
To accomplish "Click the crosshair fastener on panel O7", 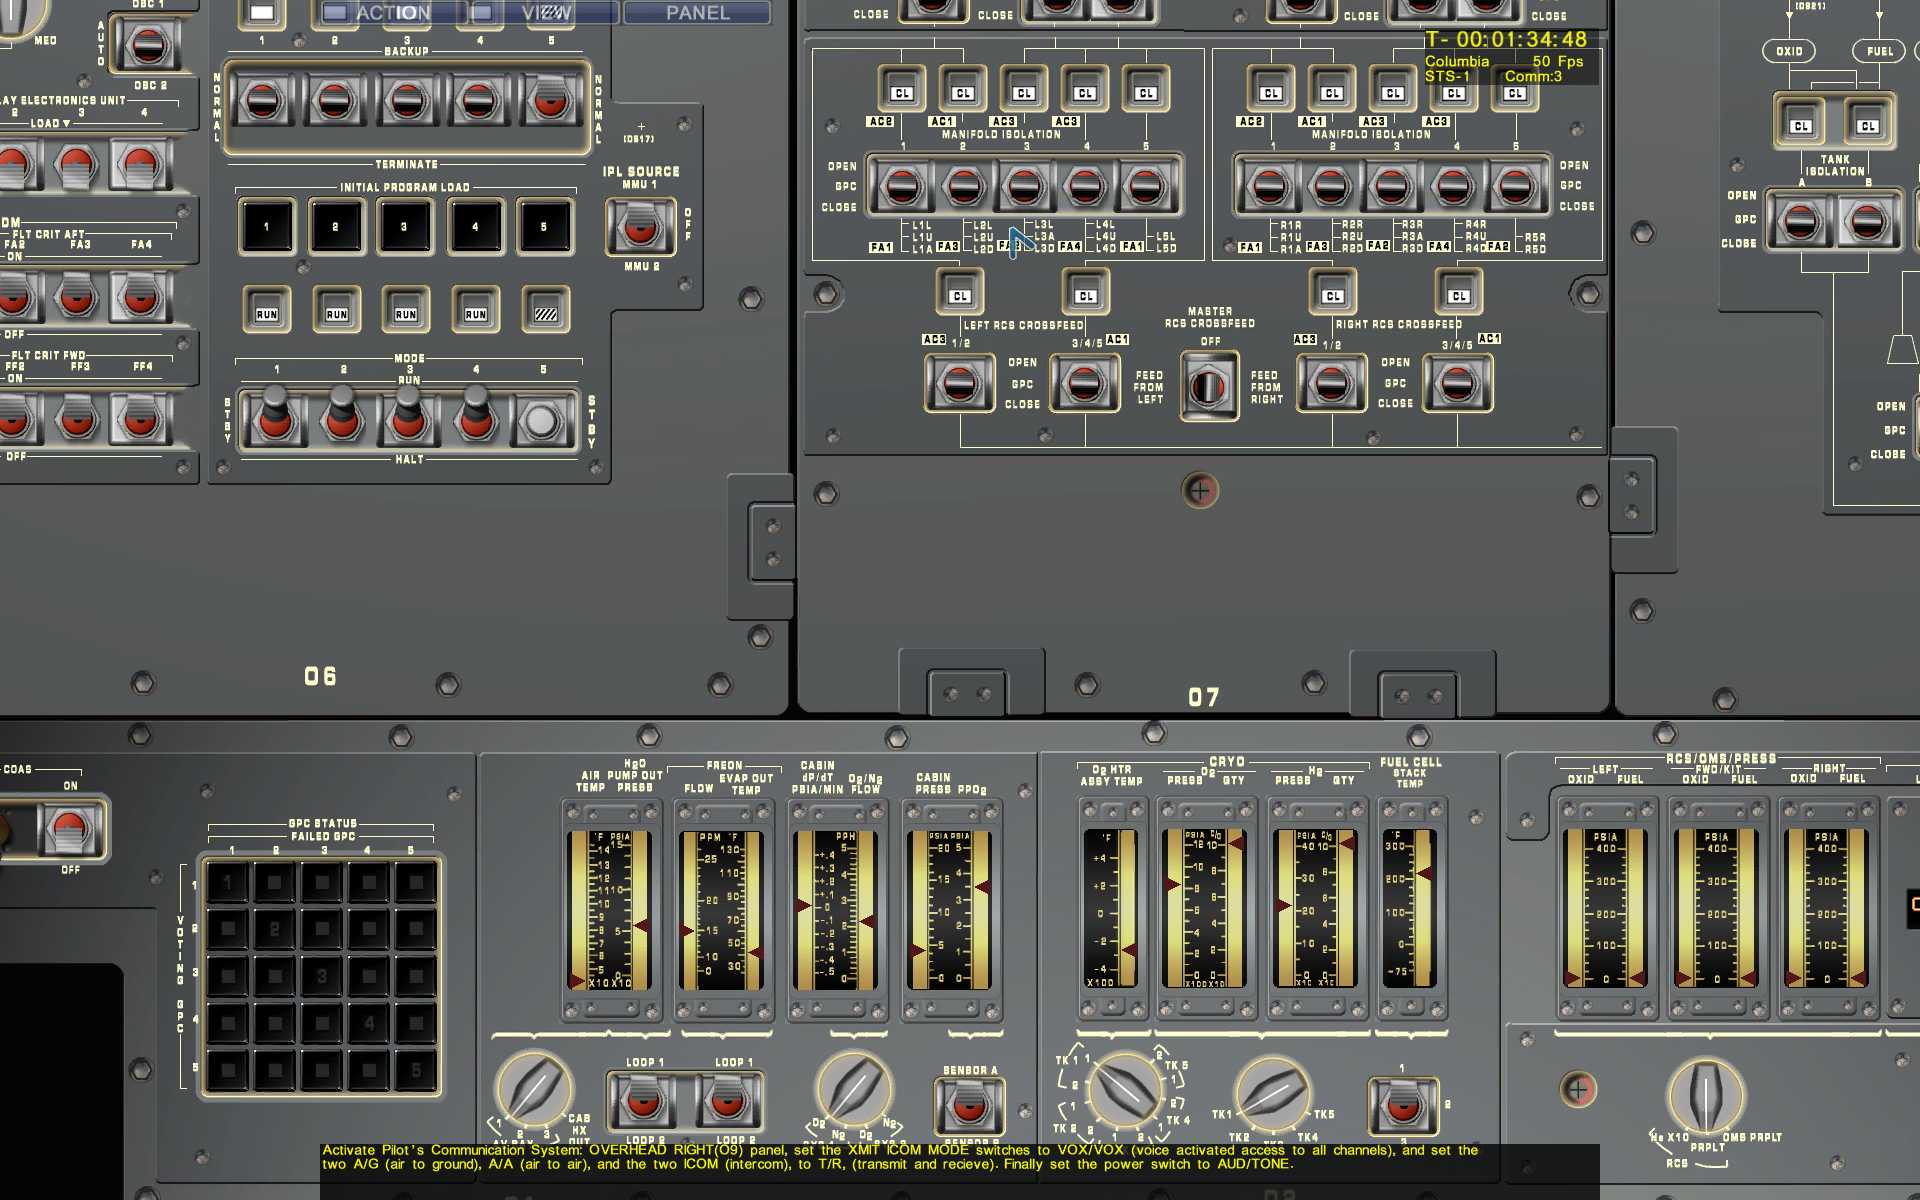I will point(1200,491).
